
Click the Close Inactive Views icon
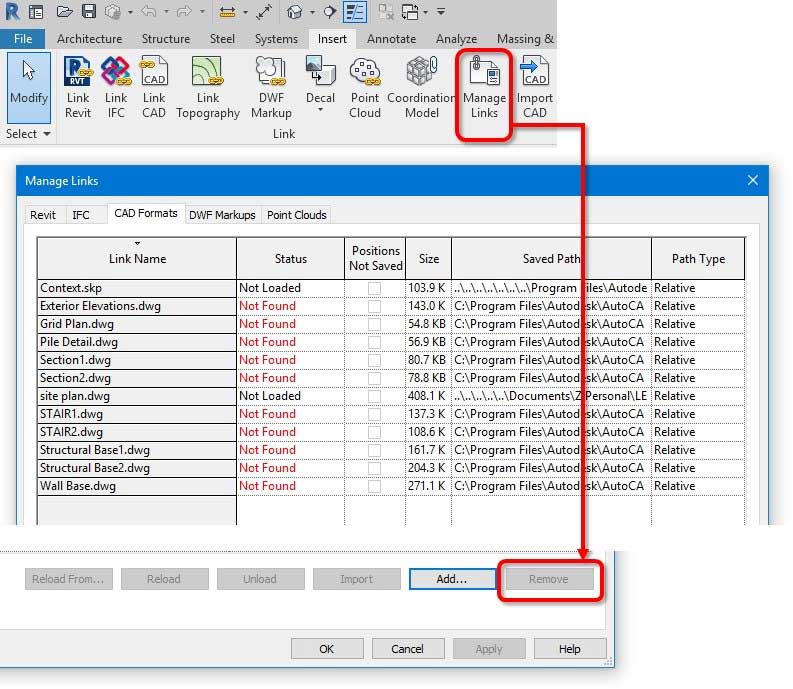tap(386, 12)
